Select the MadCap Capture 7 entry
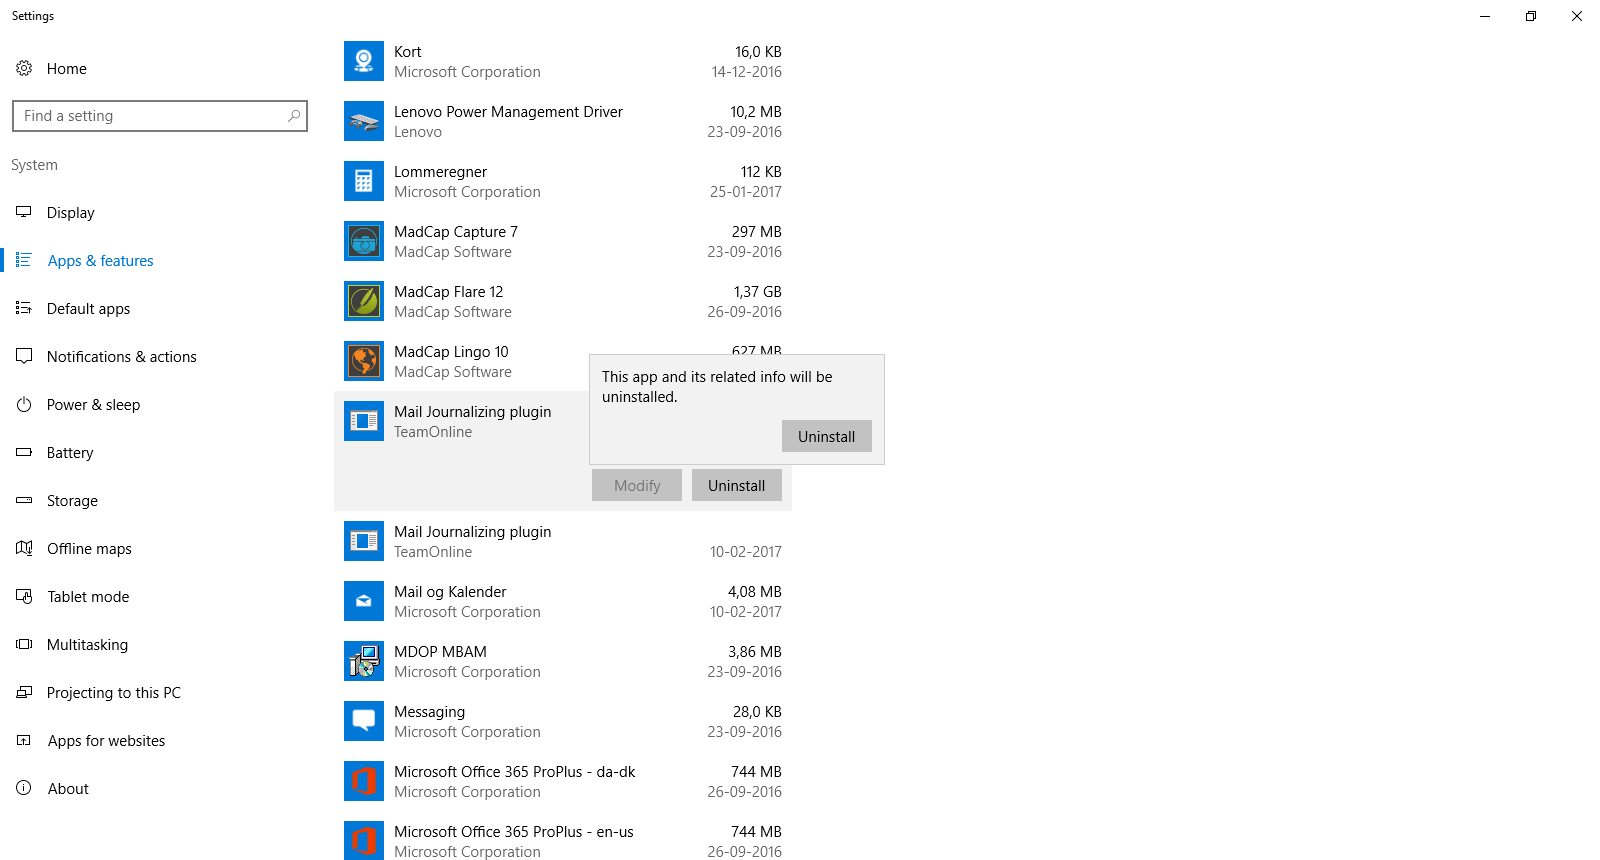This screenshot has height=860, width=1600. point(563,241)
